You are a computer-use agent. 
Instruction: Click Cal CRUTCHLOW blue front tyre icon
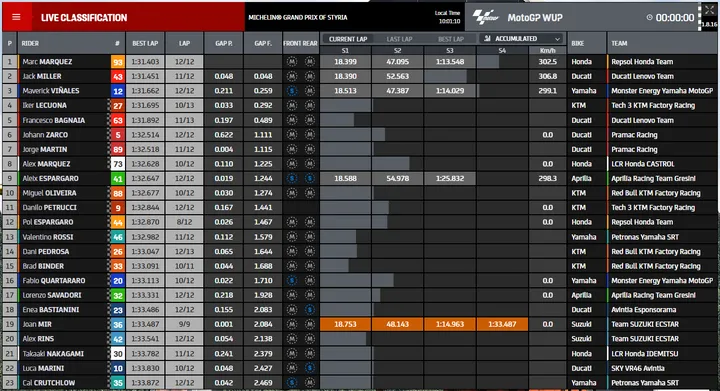click(x=292, y=383)
